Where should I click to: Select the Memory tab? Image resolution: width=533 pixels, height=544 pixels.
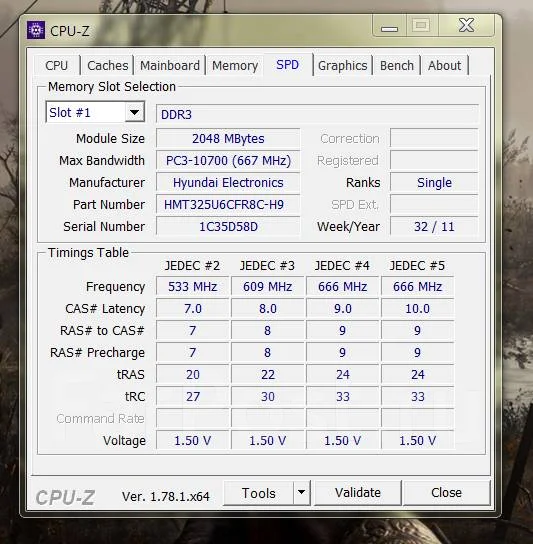pyautogui.click(x=235, y=65)
